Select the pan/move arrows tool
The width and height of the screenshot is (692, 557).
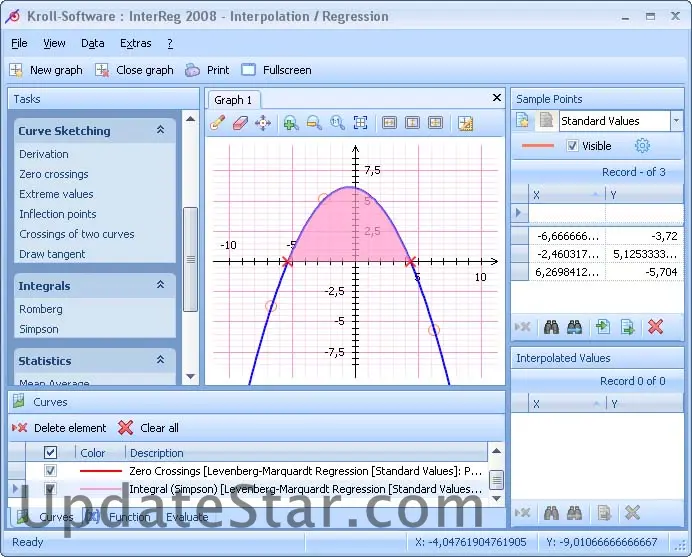coord(263,123)
